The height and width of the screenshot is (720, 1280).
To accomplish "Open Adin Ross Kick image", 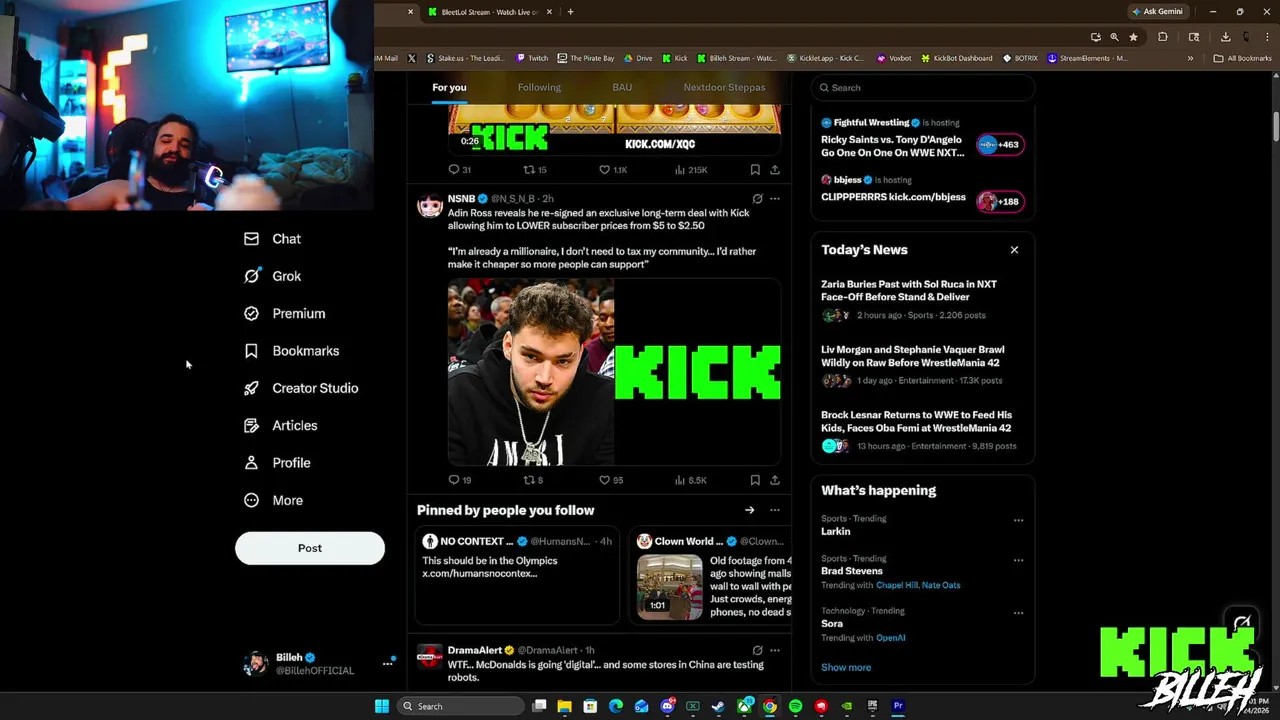I will point(614,372).
